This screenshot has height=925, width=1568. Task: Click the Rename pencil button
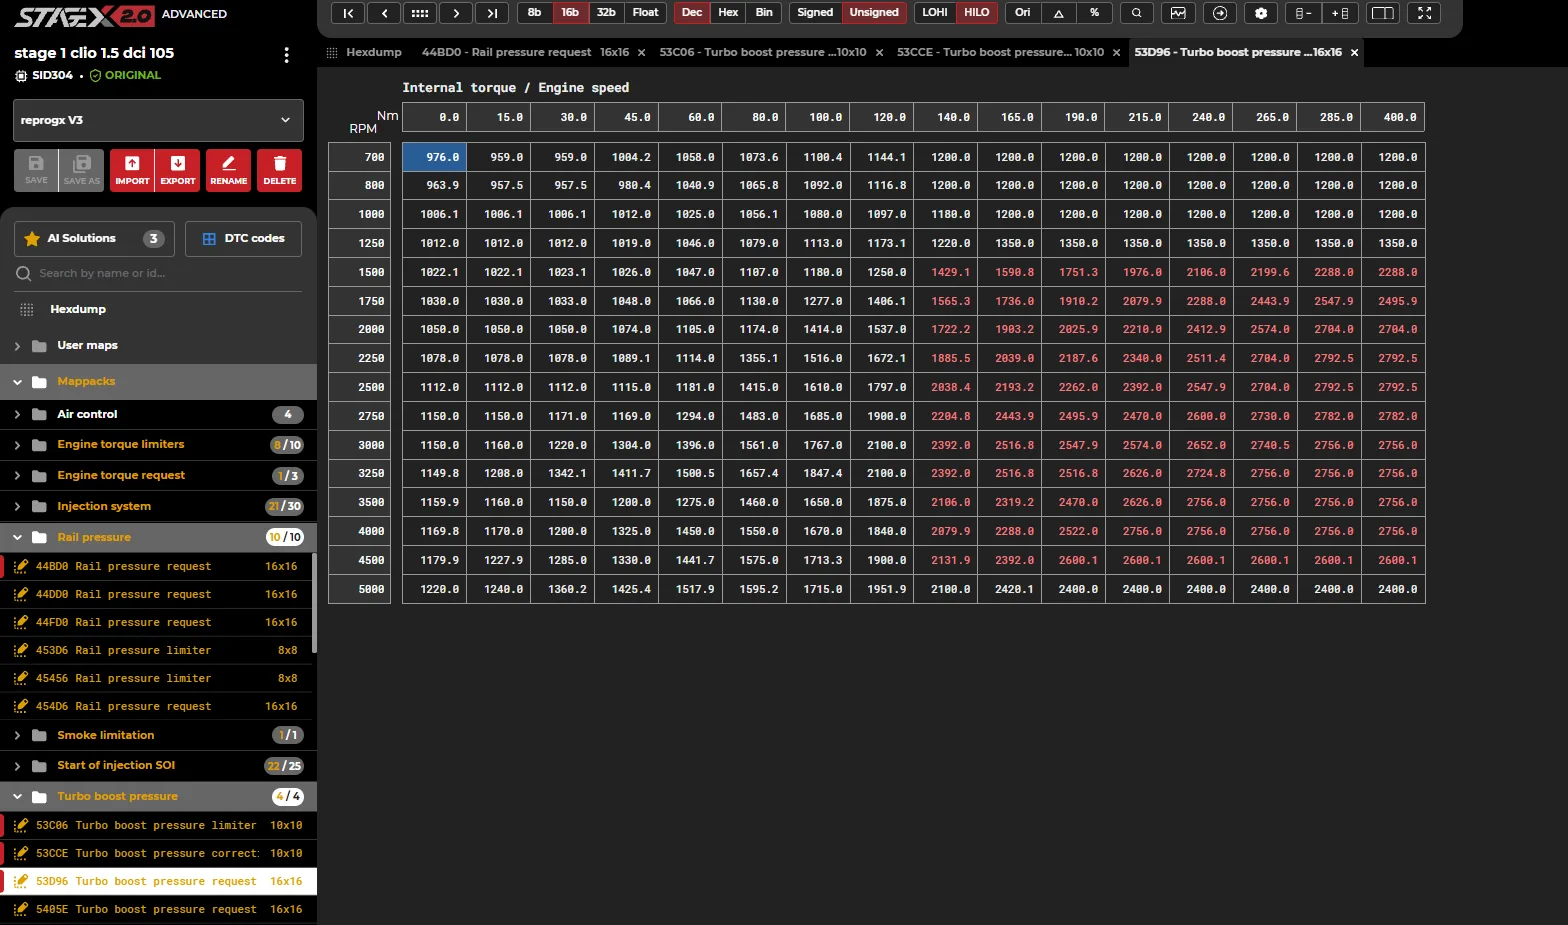[229, 170]
